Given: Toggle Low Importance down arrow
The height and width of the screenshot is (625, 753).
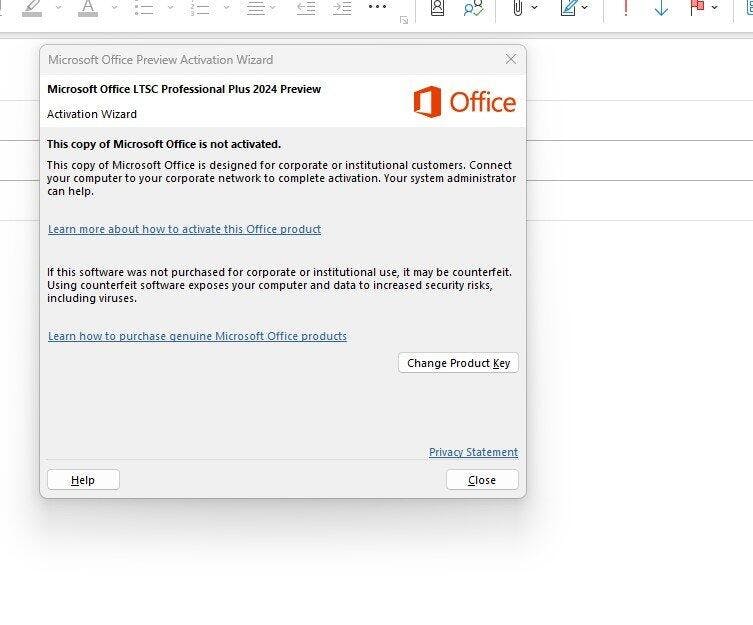Looking at the screenshot, I should tap(661, 7).
